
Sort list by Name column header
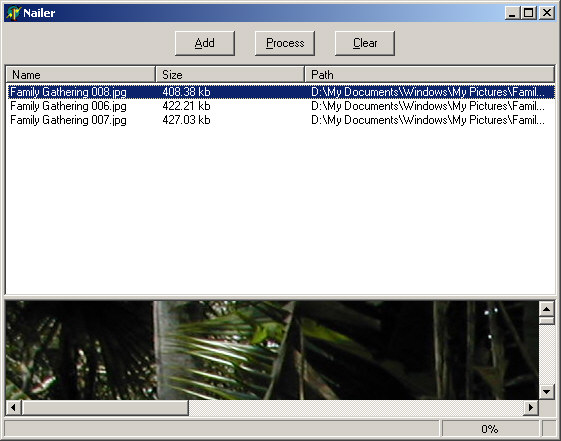(81, 74)
